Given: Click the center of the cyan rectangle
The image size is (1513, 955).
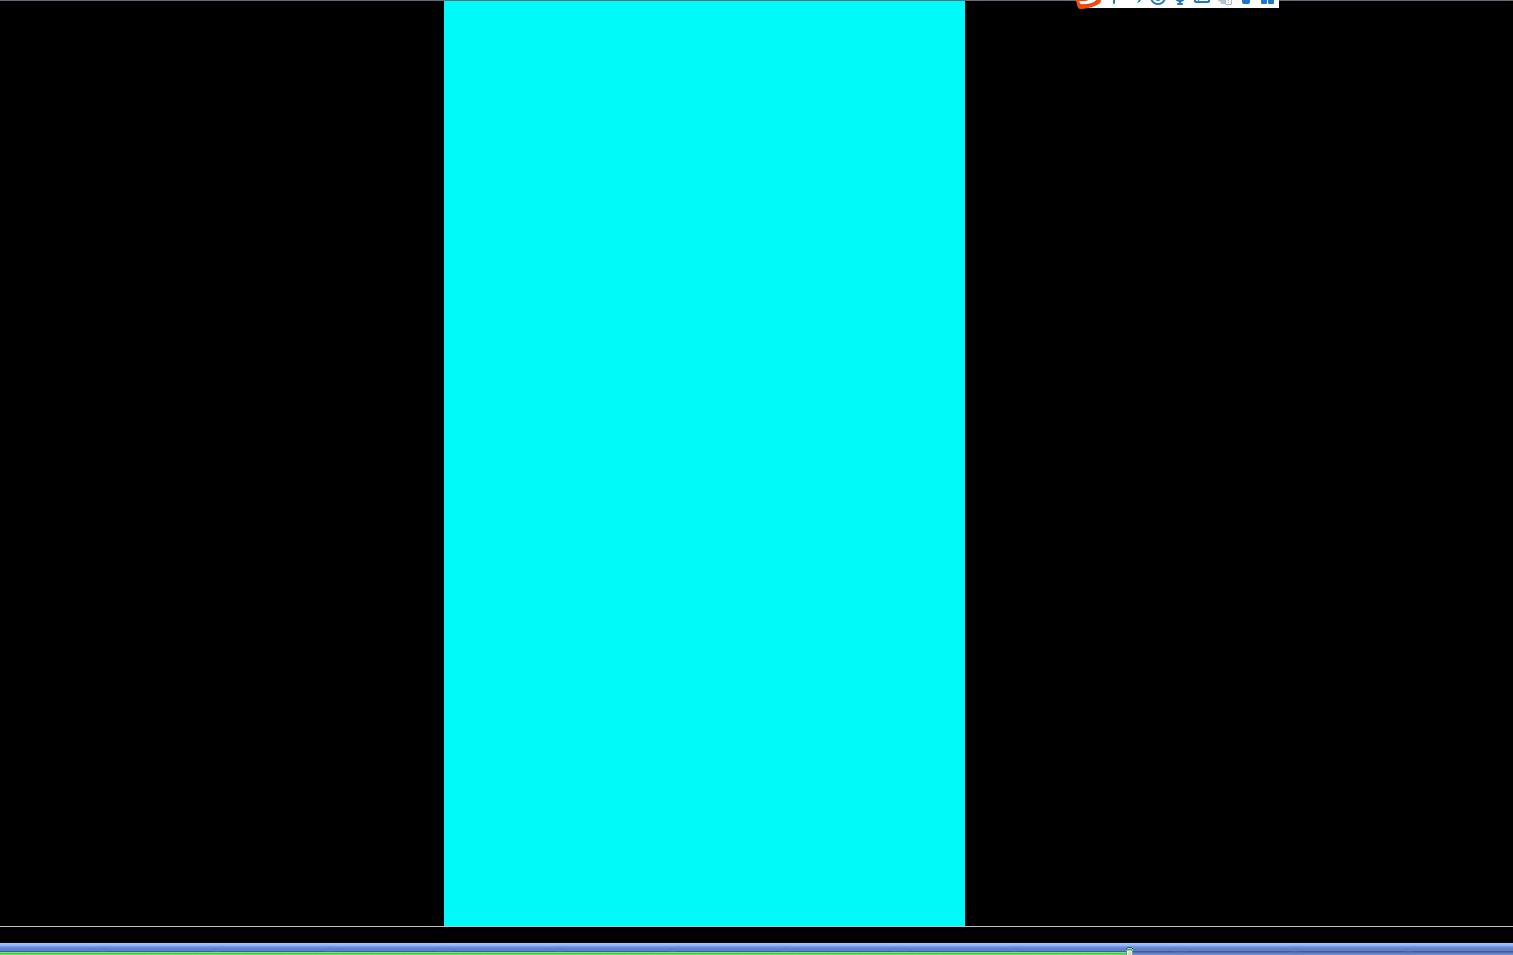Looking at the screenshot, I should (x=704, y=463).
